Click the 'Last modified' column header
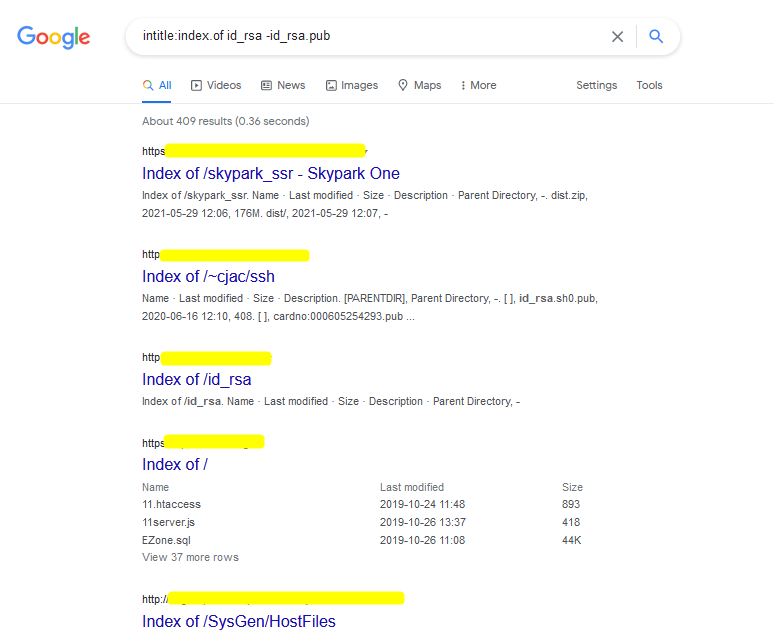Viewport: 774px width, 638px height. click(412, 487)
